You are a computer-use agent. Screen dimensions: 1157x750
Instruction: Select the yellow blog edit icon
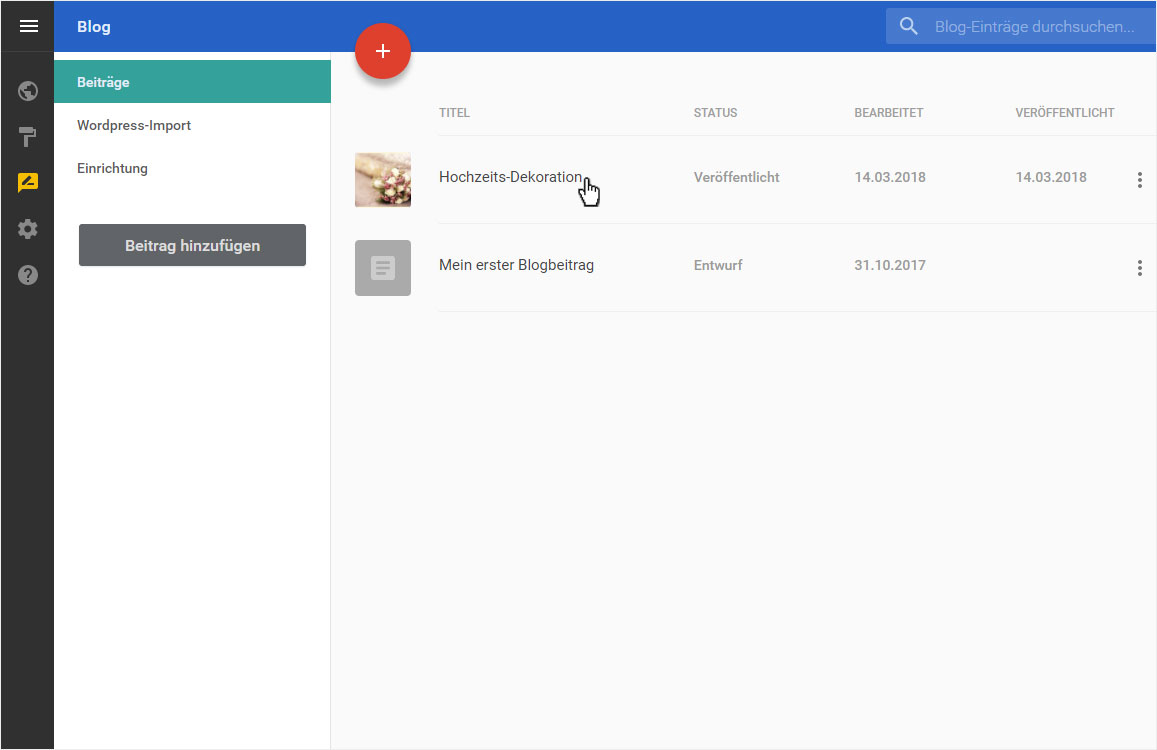click(28, 182)
